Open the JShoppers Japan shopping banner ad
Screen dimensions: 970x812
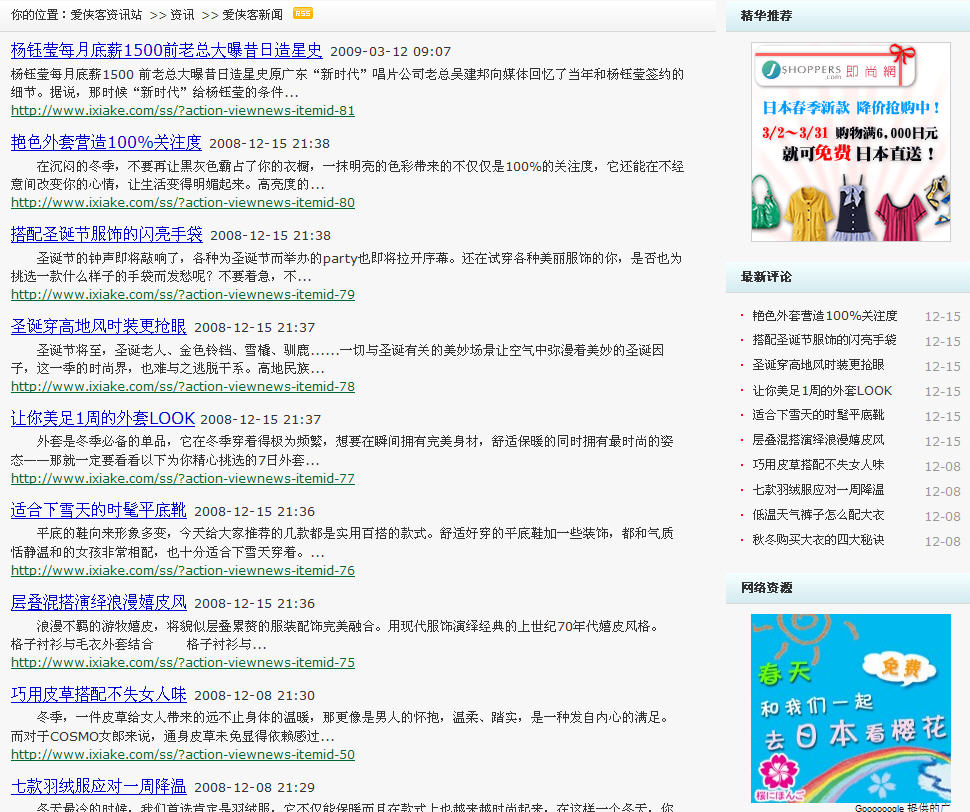(850, 141)
